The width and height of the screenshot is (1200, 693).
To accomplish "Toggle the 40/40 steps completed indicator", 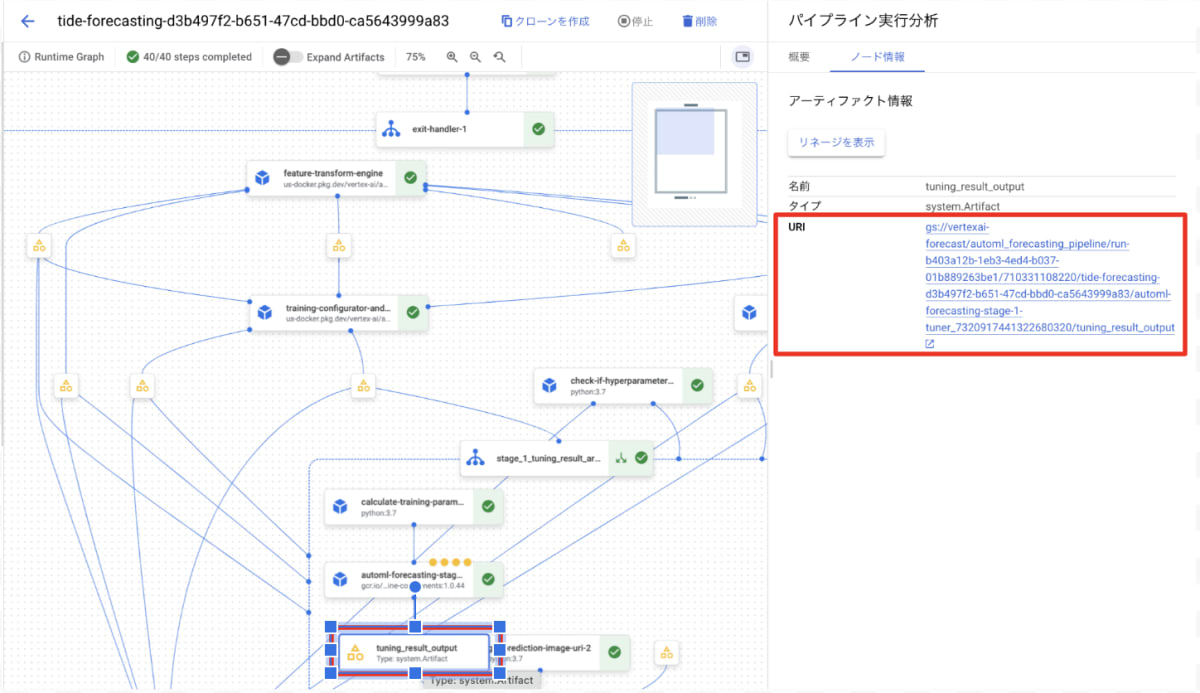I will point(188,57).
